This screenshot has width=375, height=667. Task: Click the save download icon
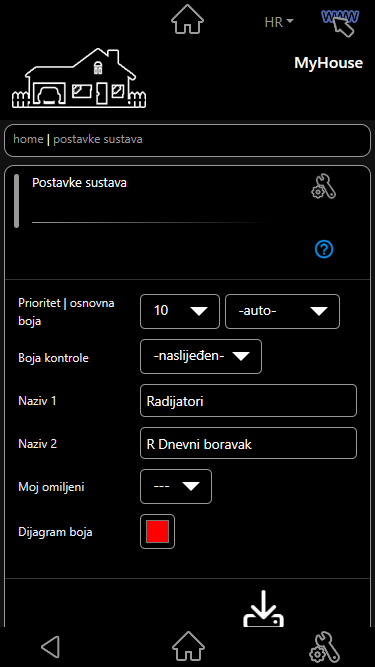click(264, 608)
